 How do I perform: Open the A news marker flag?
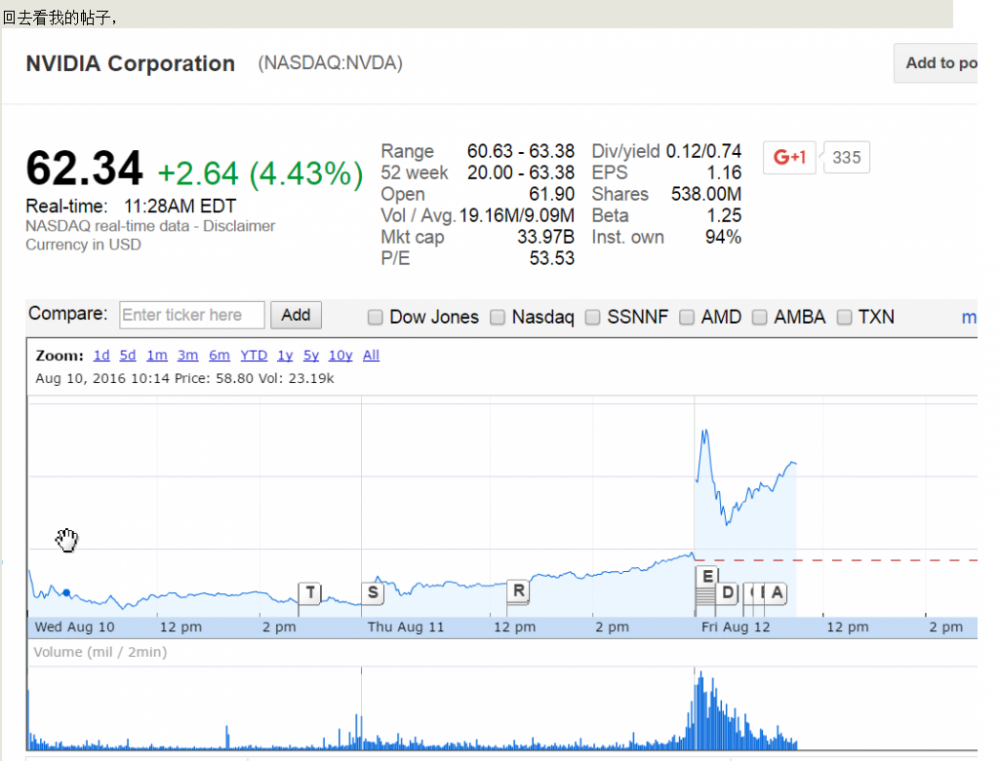(x=776, y=593)
